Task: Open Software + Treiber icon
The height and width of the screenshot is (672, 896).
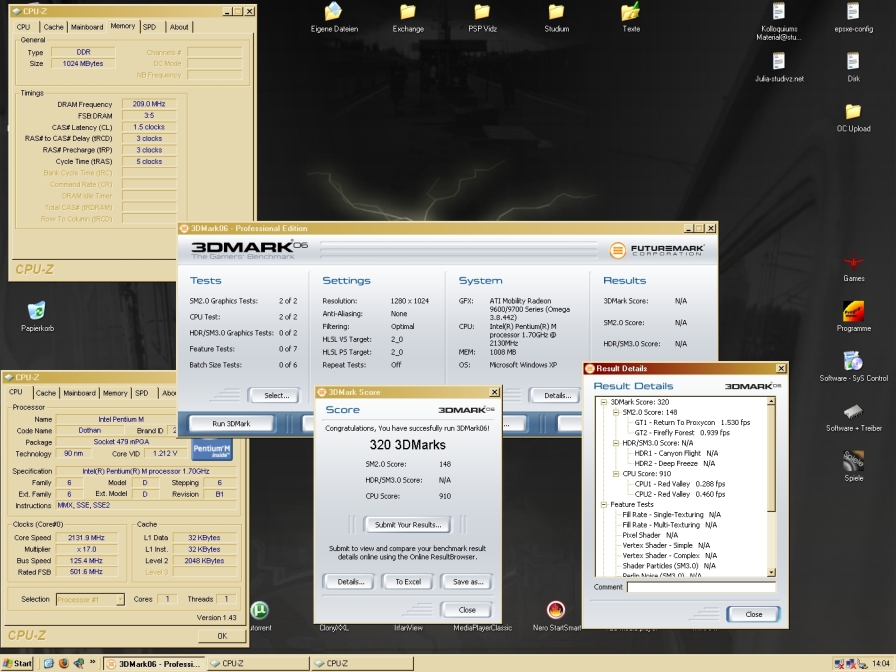Action: (x=853, y=417)
